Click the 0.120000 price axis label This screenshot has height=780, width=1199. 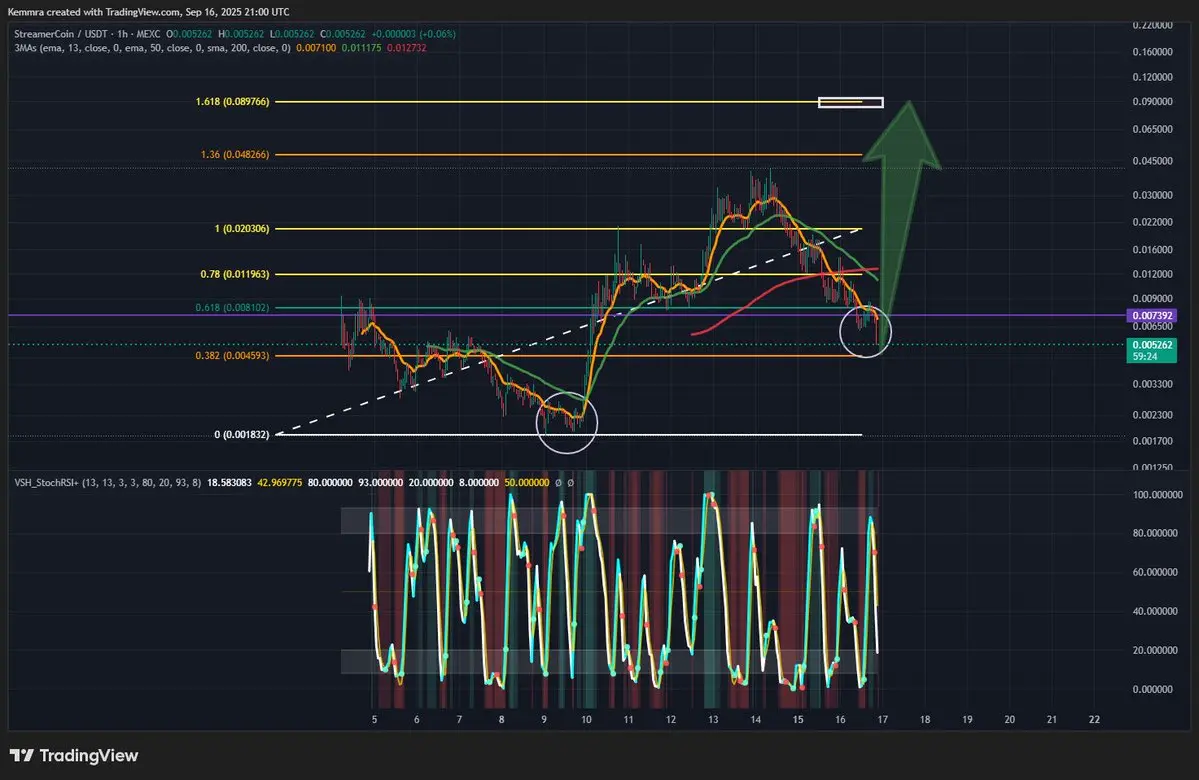pyautogui.click(x=1152, y=77)
